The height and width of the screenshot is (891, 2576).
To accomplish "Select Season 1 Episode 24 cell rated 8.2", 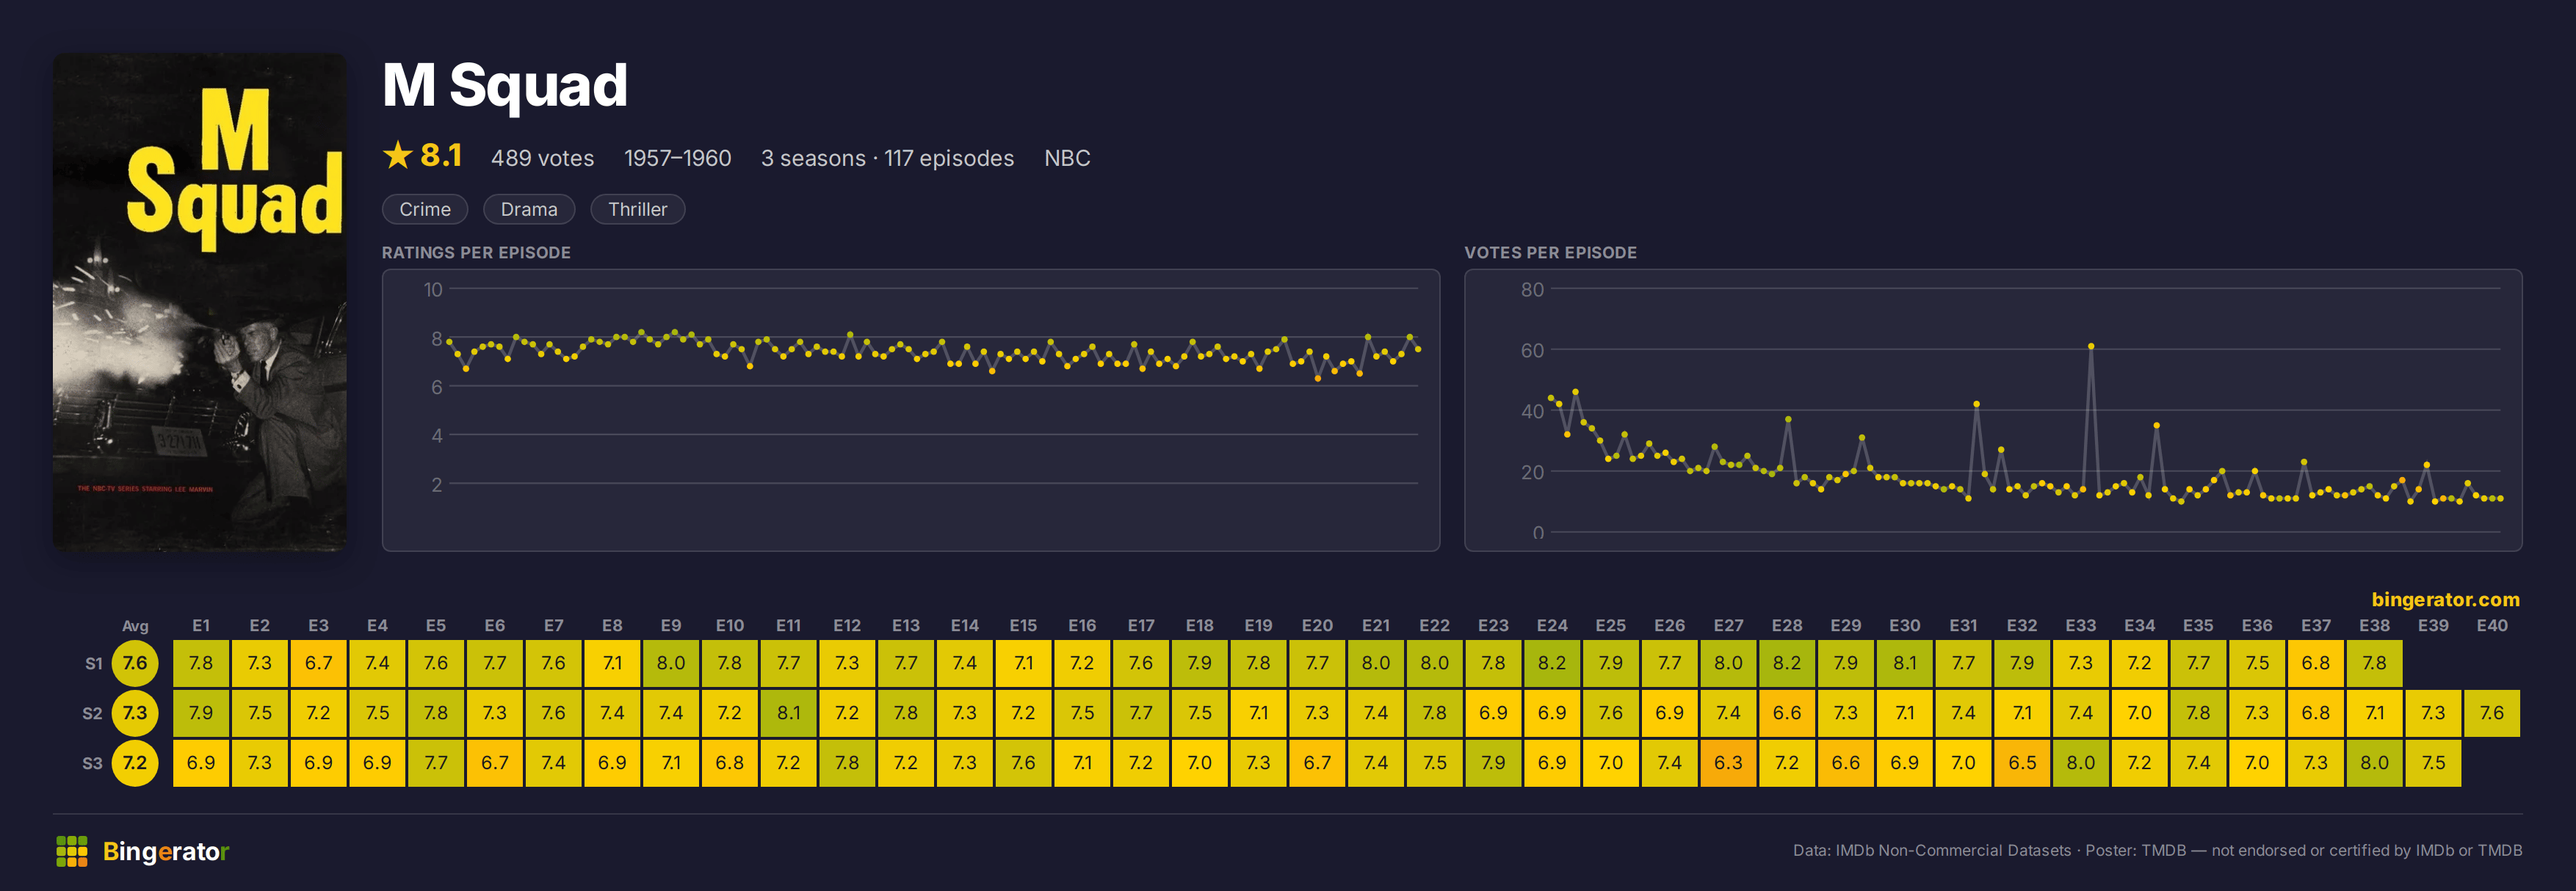I will pos(1552,663).
